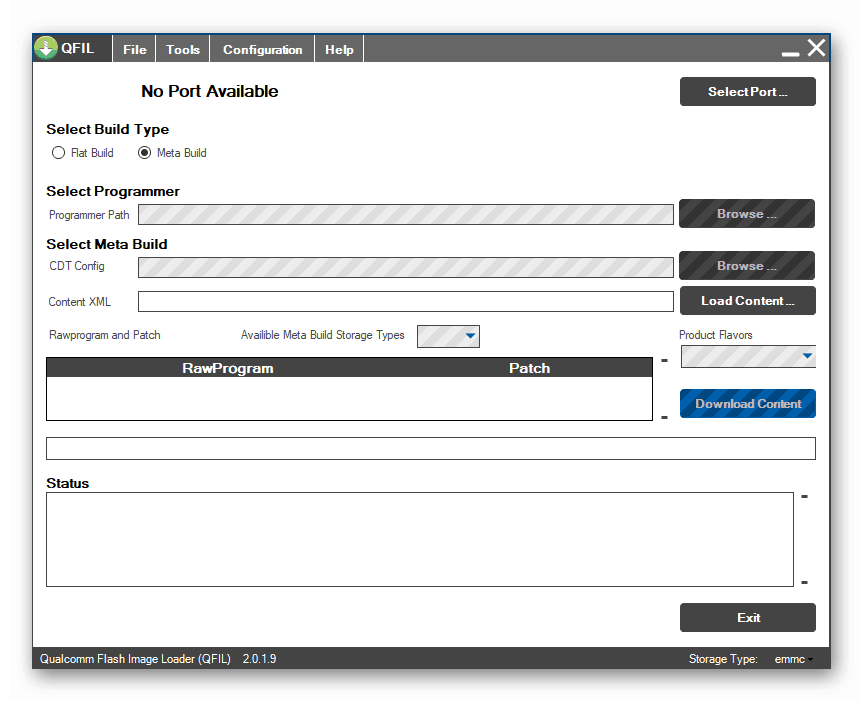Expand Available Meta Build Storage Types dropdown
Image resolution: width=863 pixels, height=701 pixels.
[x=448, y=336]
